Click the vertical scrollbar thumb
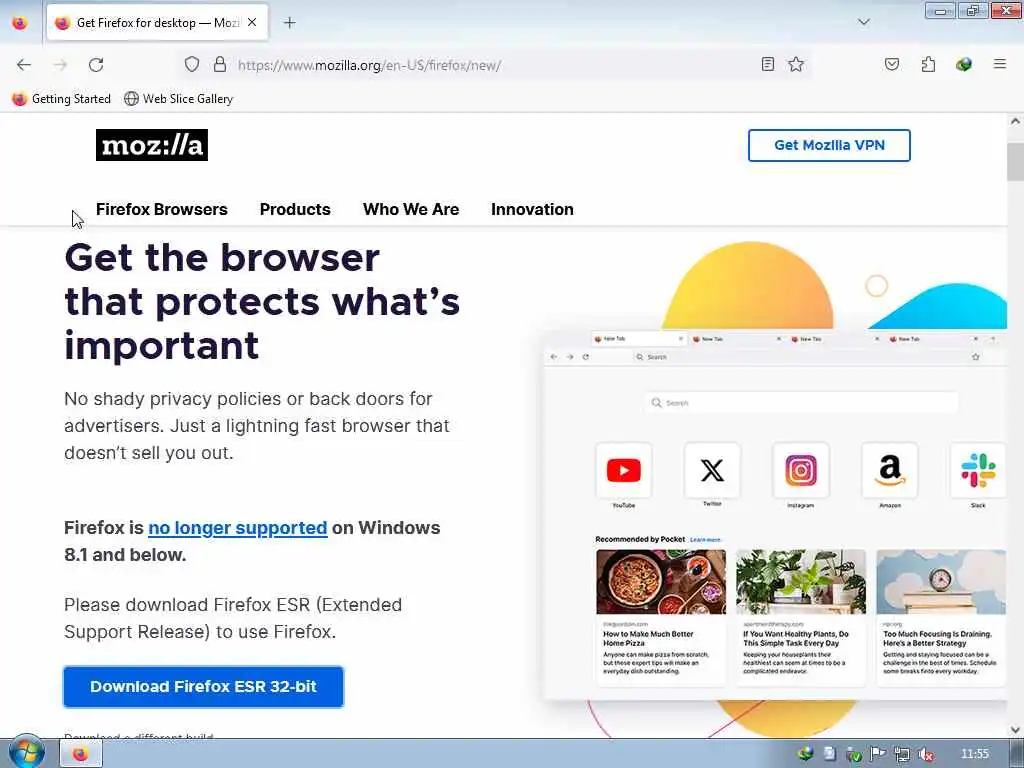1024x768 pixels. tap(1015, 161)
